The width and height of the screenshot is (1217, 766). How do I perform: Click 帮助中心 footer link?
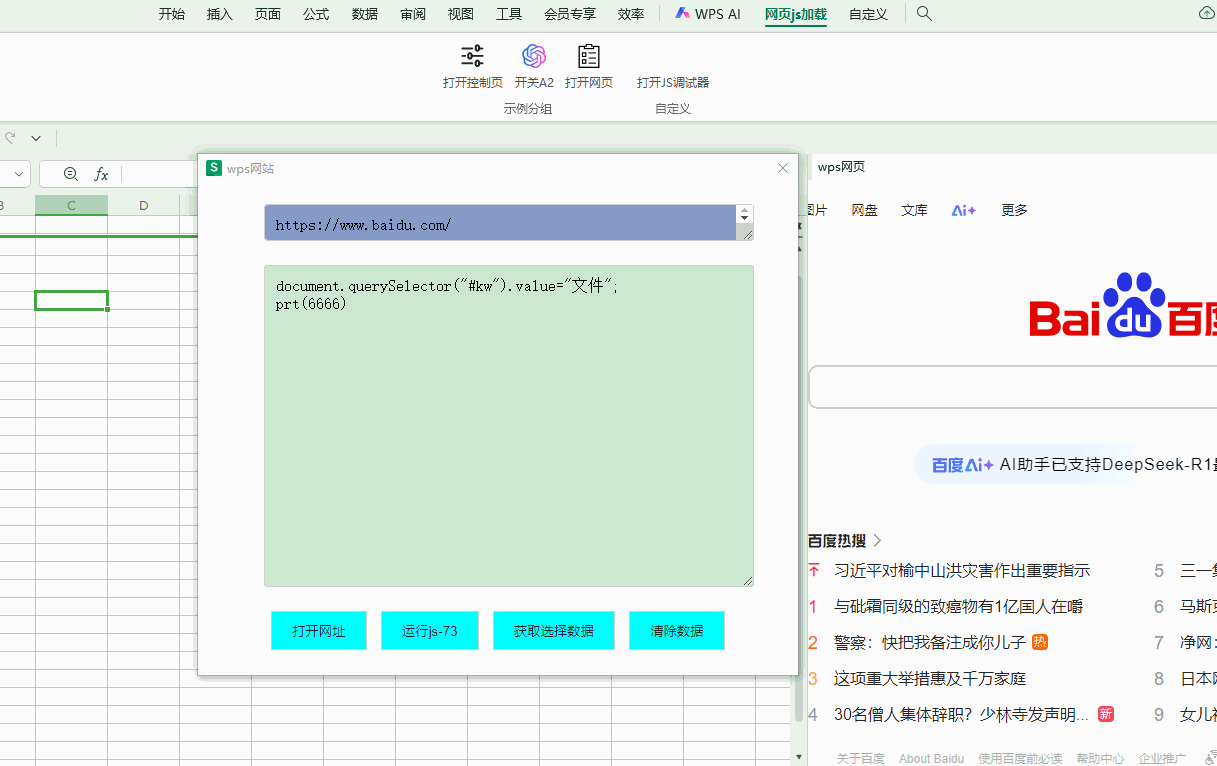click(1100, 758)
